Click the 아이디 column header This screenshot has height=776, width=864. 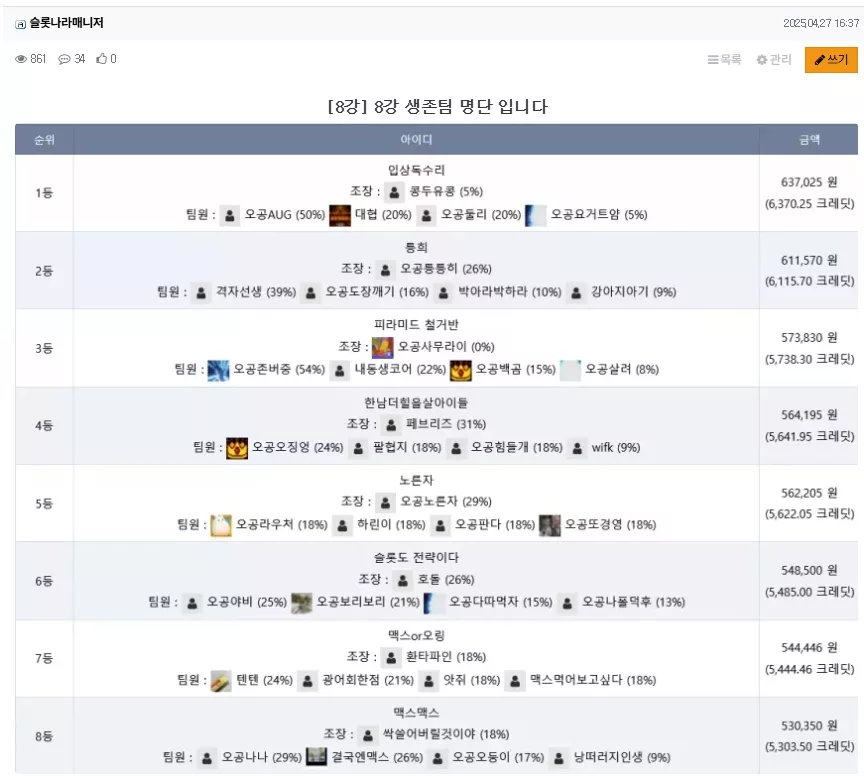tap(416, 139)
